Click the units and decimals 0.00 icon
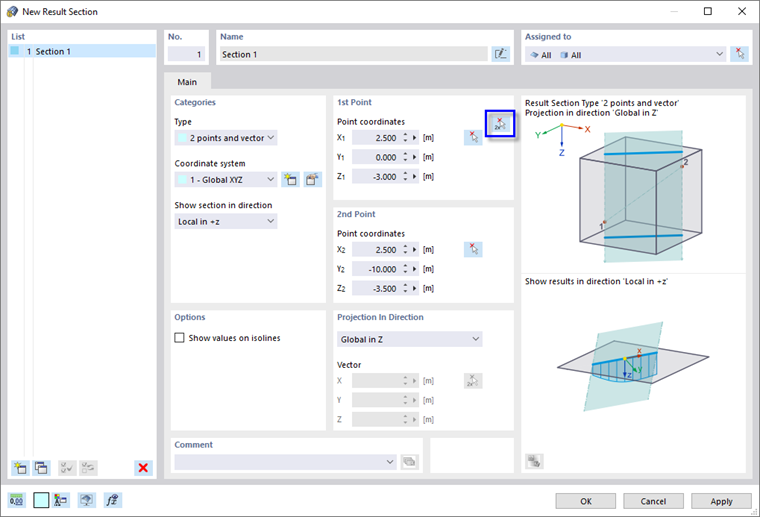Image resolution: width=760 pixels, height=517 pixels. (x=16, y=500)
